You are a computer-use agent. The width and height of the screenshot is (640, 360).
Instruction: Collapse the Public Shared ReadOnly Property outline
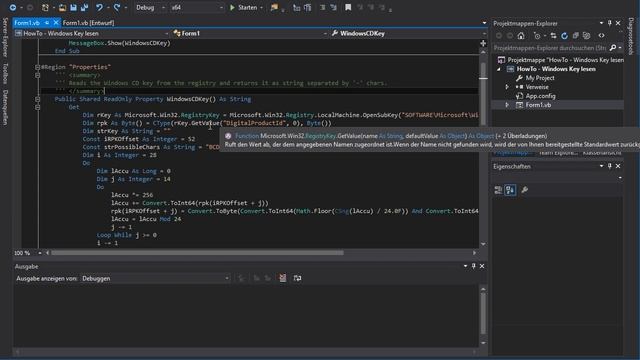[37, 99]
